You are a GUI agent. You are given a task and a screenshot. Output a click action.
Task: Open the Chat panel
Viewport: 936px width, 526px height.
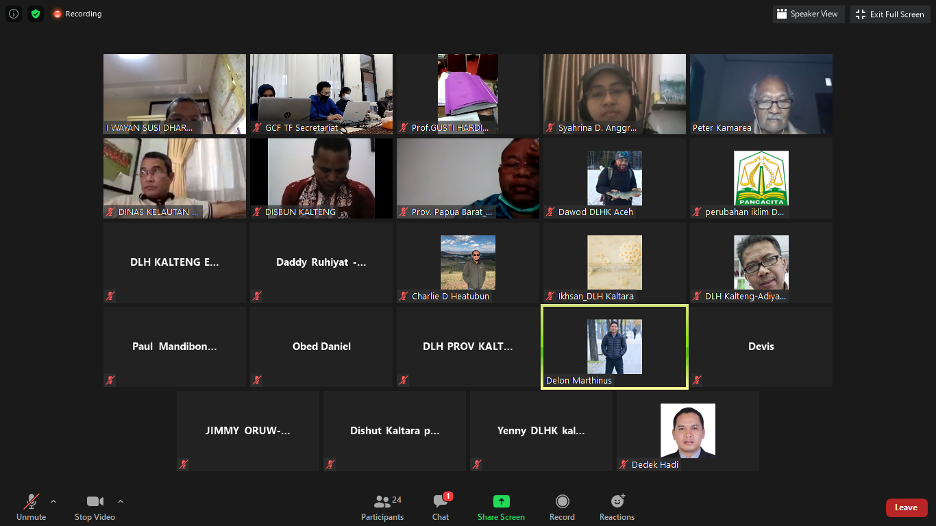[x=440, y=501]
